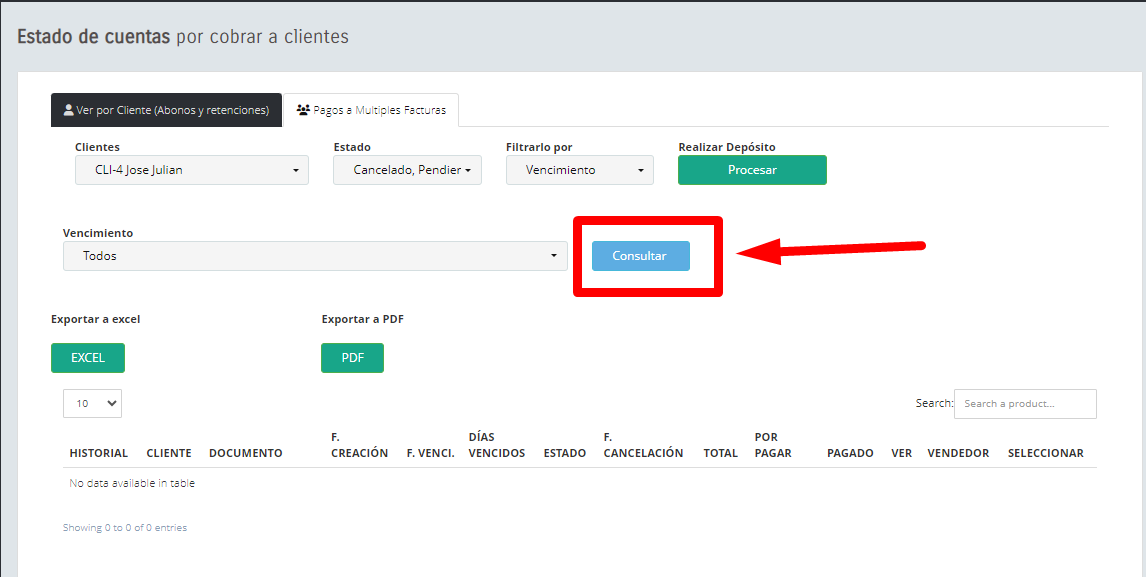Click the green Procesar button
The image size is (1146, 577).
point(752,170)
